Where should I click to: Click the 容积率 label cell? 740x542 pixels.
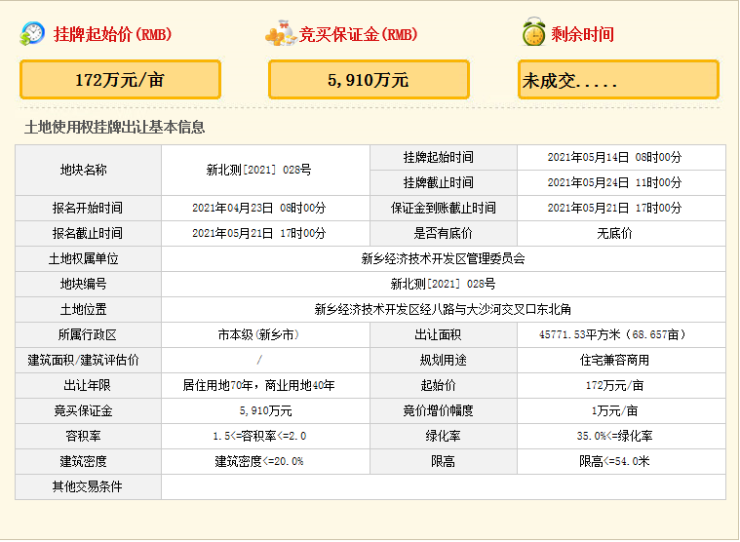88,436
